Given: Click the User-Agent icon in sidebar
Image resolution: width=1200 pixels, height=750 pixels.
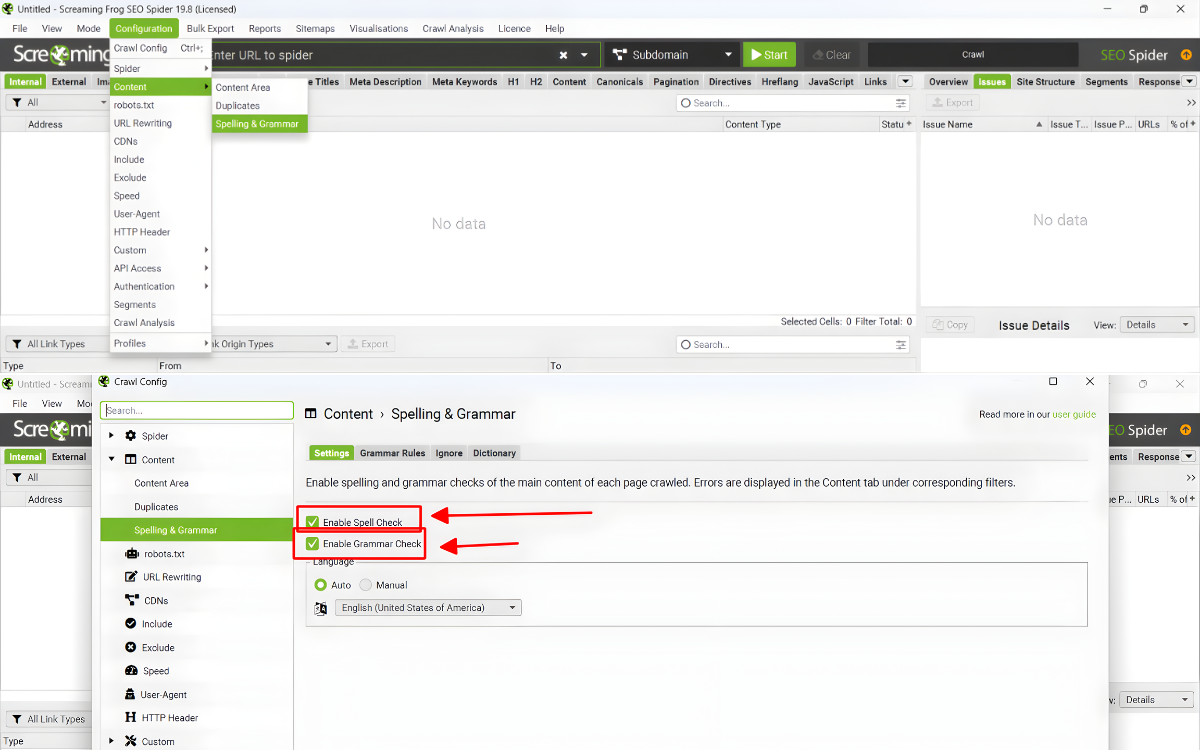Looking at the screenshot, I should [131, 695].
